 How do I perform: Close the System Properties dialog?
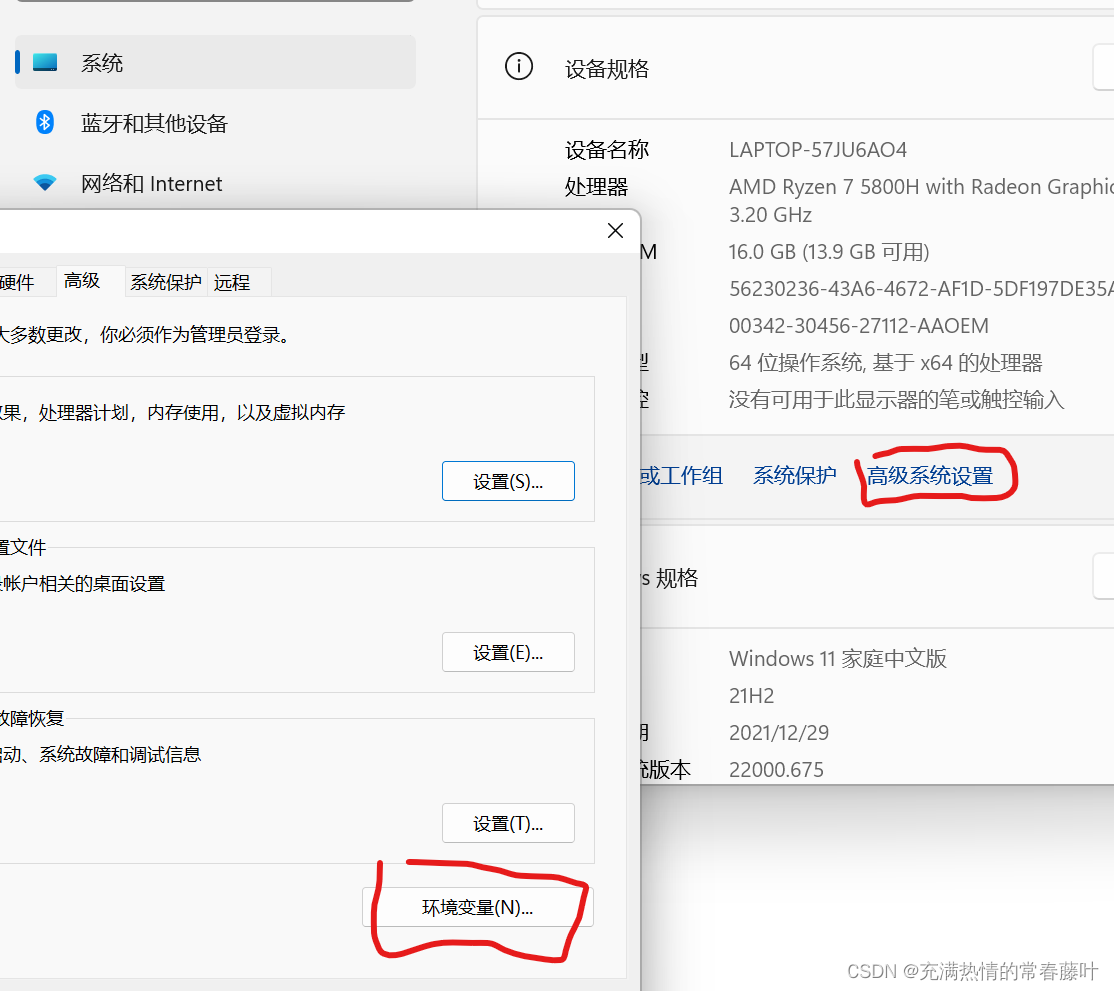click(x=615, y=230)
